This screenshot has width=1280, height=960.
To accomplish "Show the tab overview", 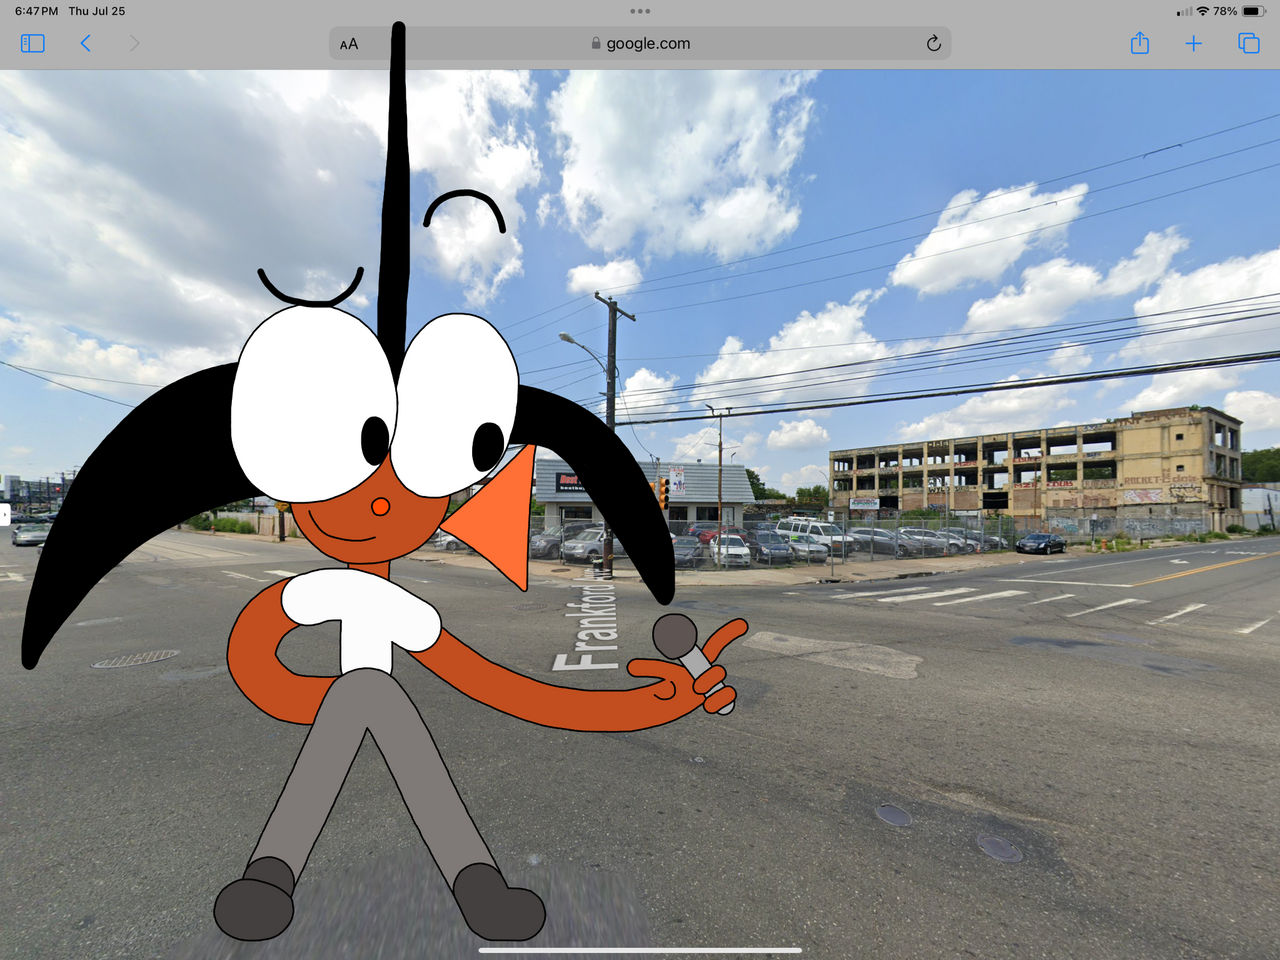I will 1249,43.
